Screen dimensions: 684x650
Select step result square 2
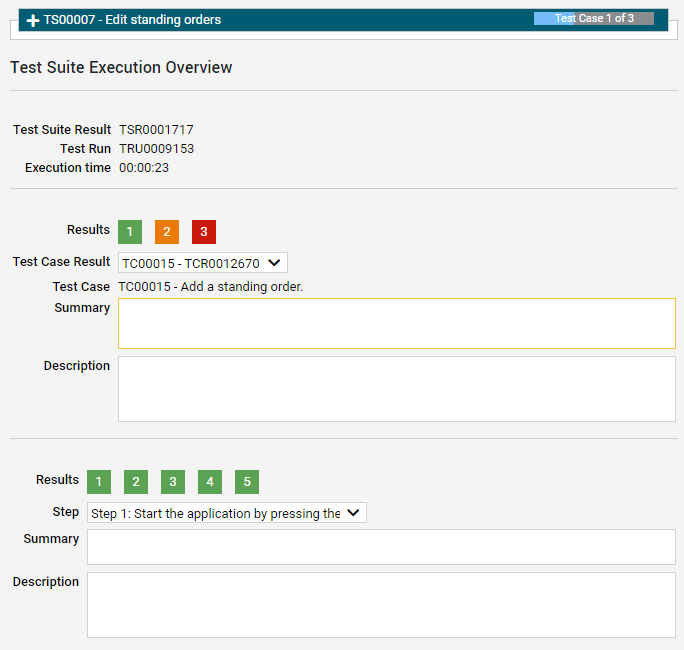(136, 482)
